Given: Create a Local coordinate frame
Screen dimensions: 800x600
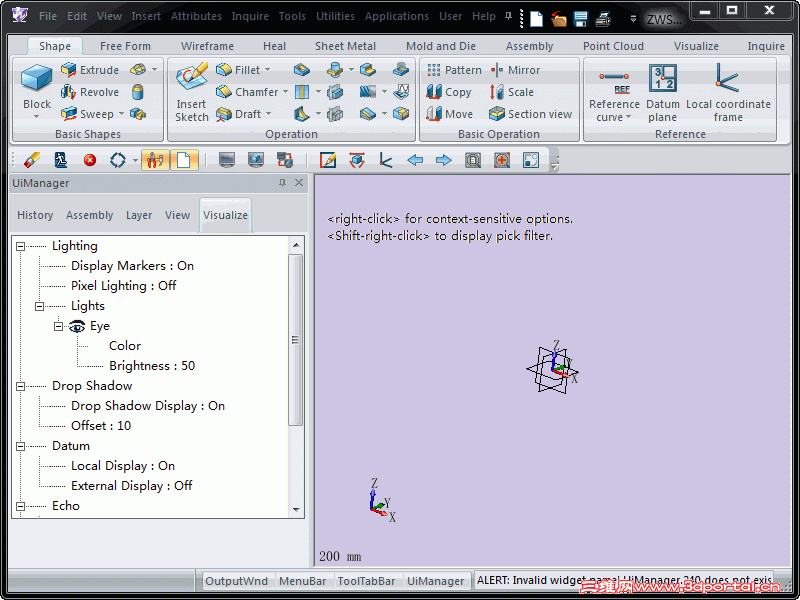Looking at the screenshot, I should click(x=728, y=92).
